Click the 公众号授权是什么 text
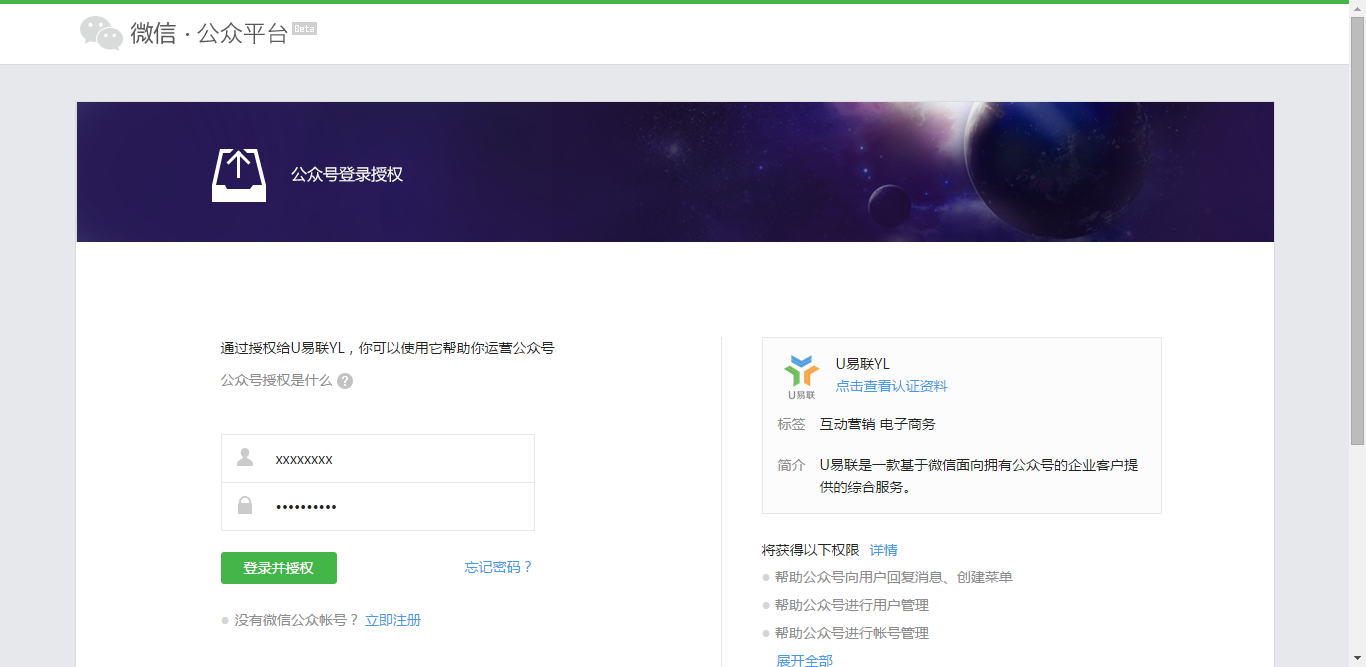 coord(276,380)
